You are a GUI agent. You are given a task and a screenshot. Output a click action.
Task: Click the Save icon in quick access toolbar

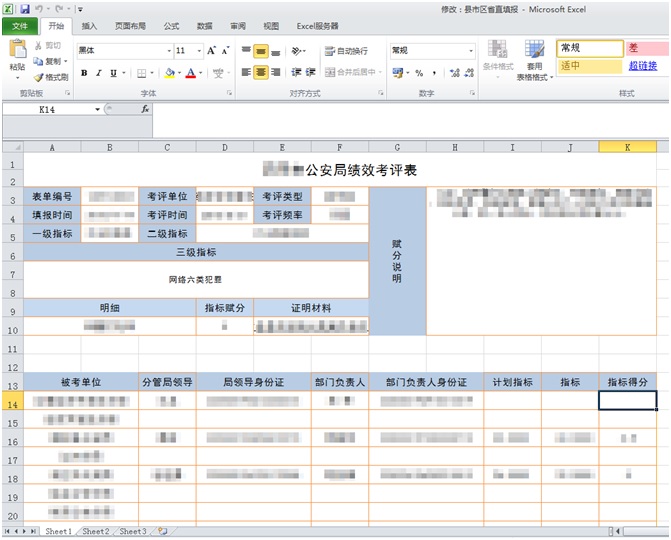click(x=25, y=8)
